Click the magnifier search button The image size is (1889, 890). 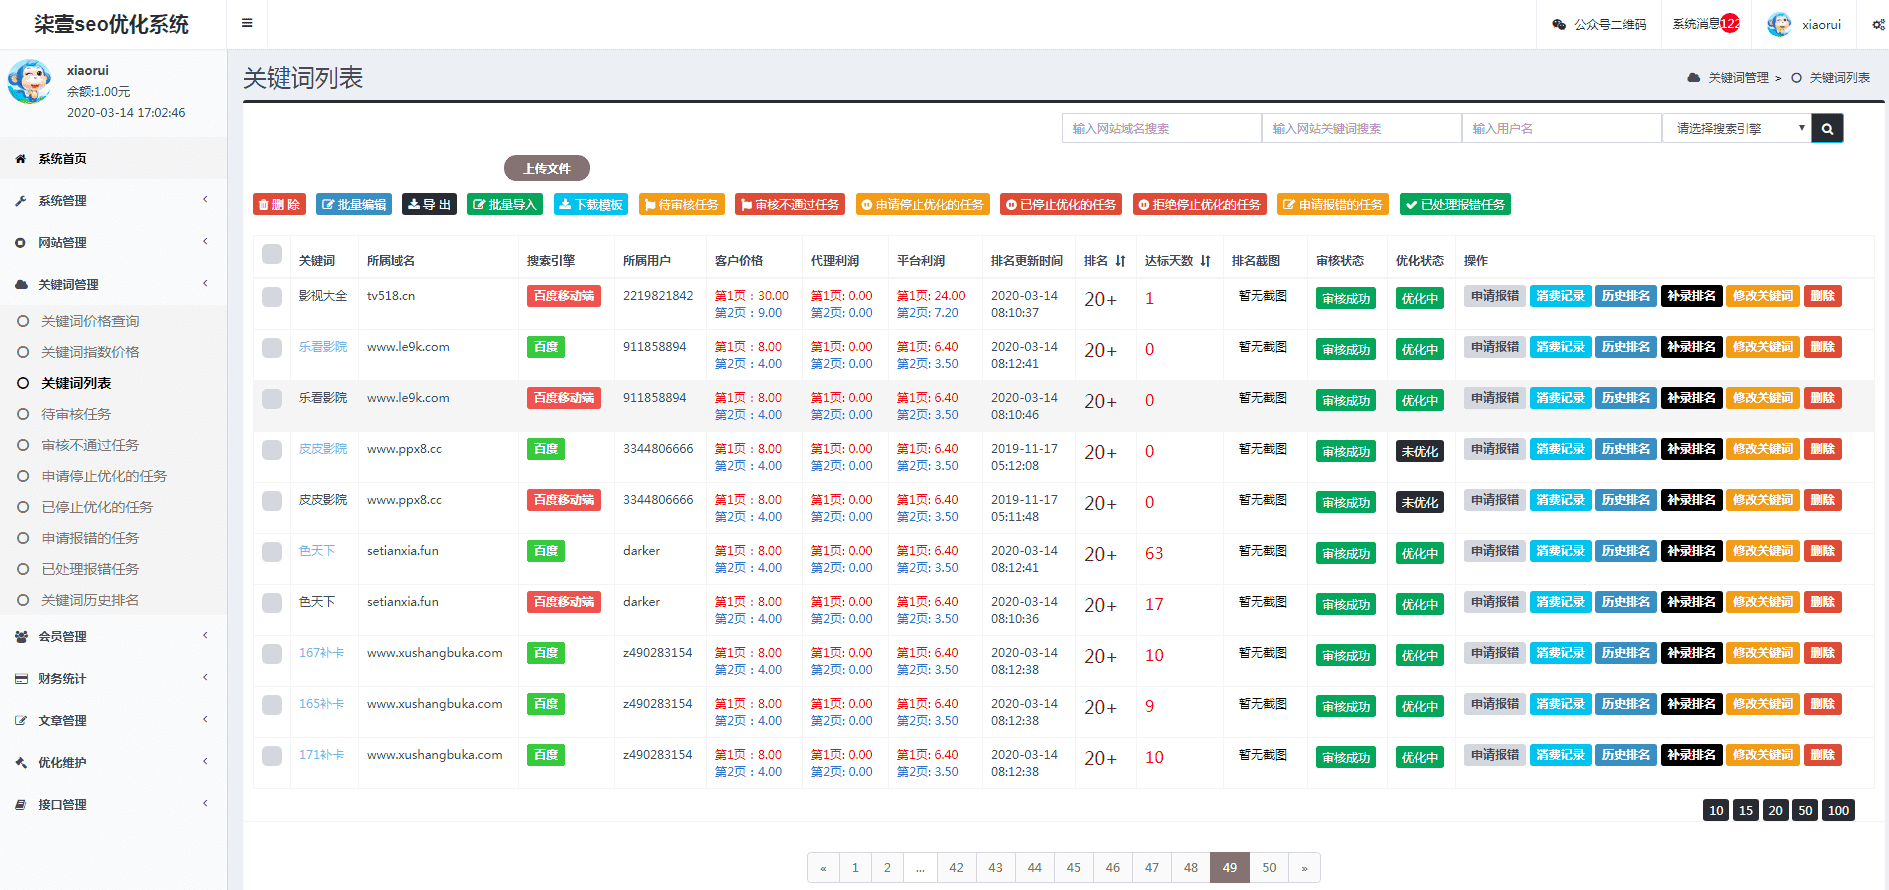tap(1827, 128)
